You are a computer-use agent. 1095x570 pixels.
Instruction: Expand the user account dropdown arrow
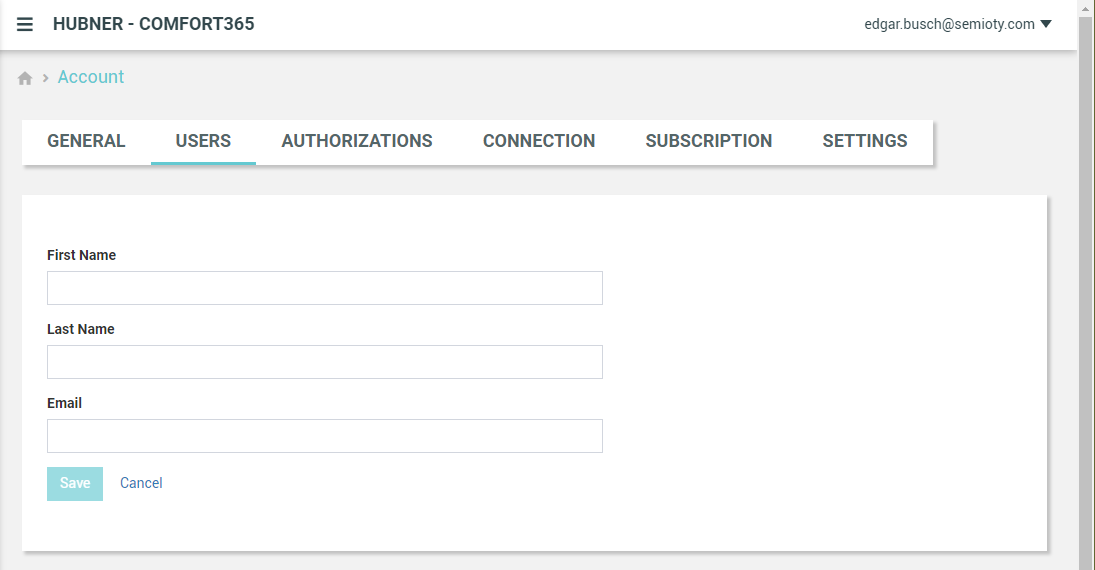point(1046,24)
